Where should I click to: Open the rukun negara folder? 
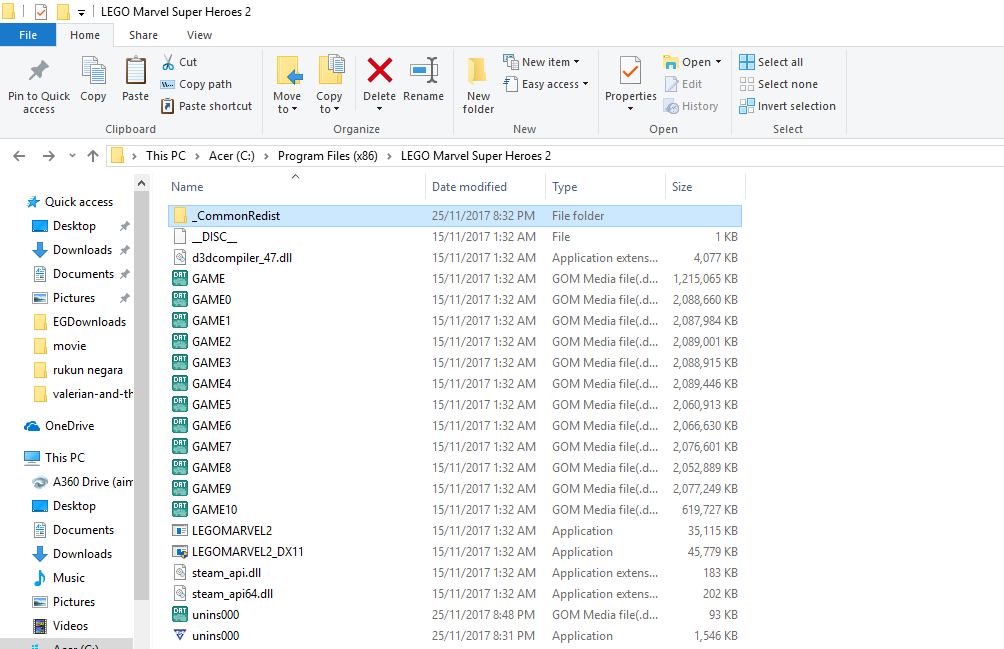78,370
